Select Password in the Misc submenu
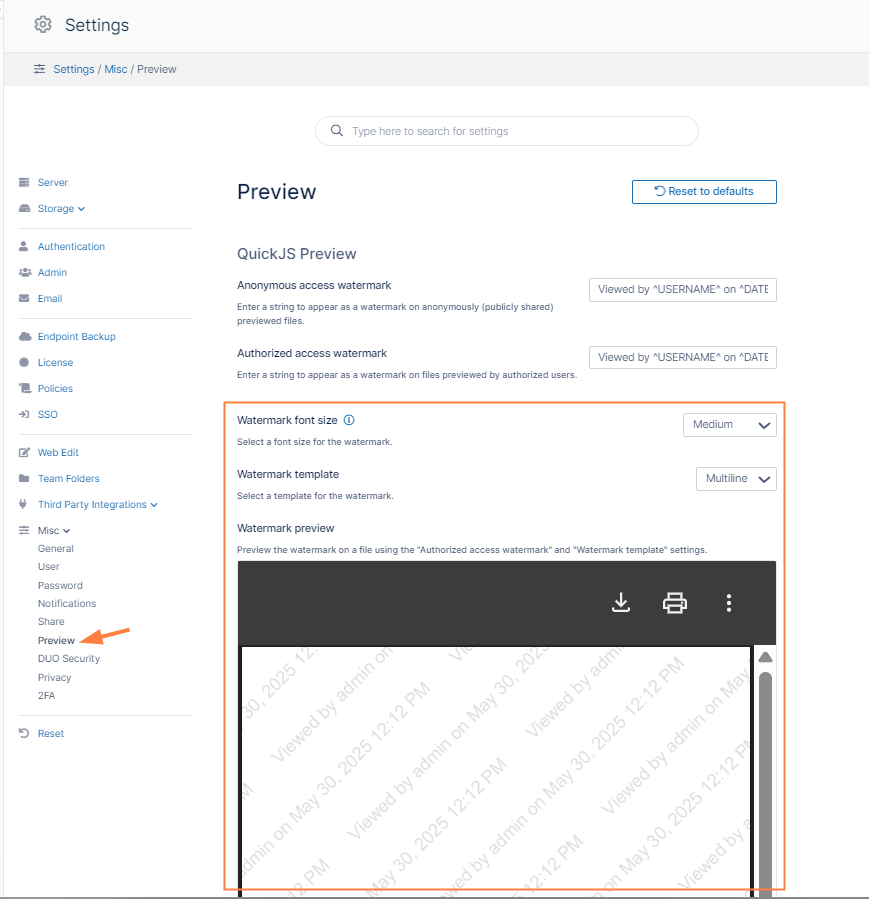The height and width of the screenshot is (899, 869). pos(60,585)
